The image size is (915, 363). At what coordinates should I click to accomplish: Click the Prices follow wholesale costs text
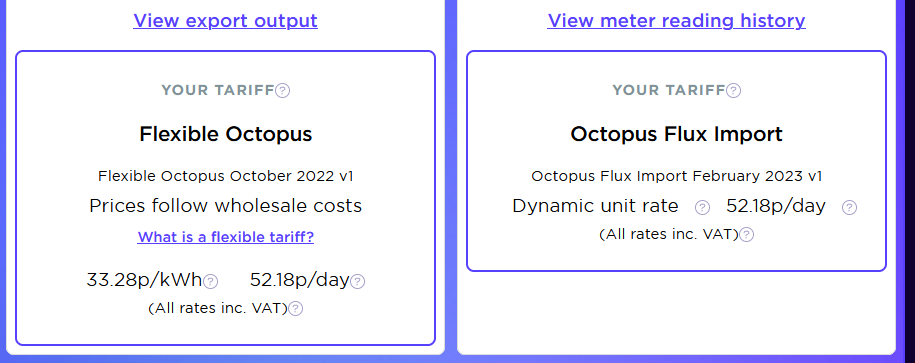226,206
